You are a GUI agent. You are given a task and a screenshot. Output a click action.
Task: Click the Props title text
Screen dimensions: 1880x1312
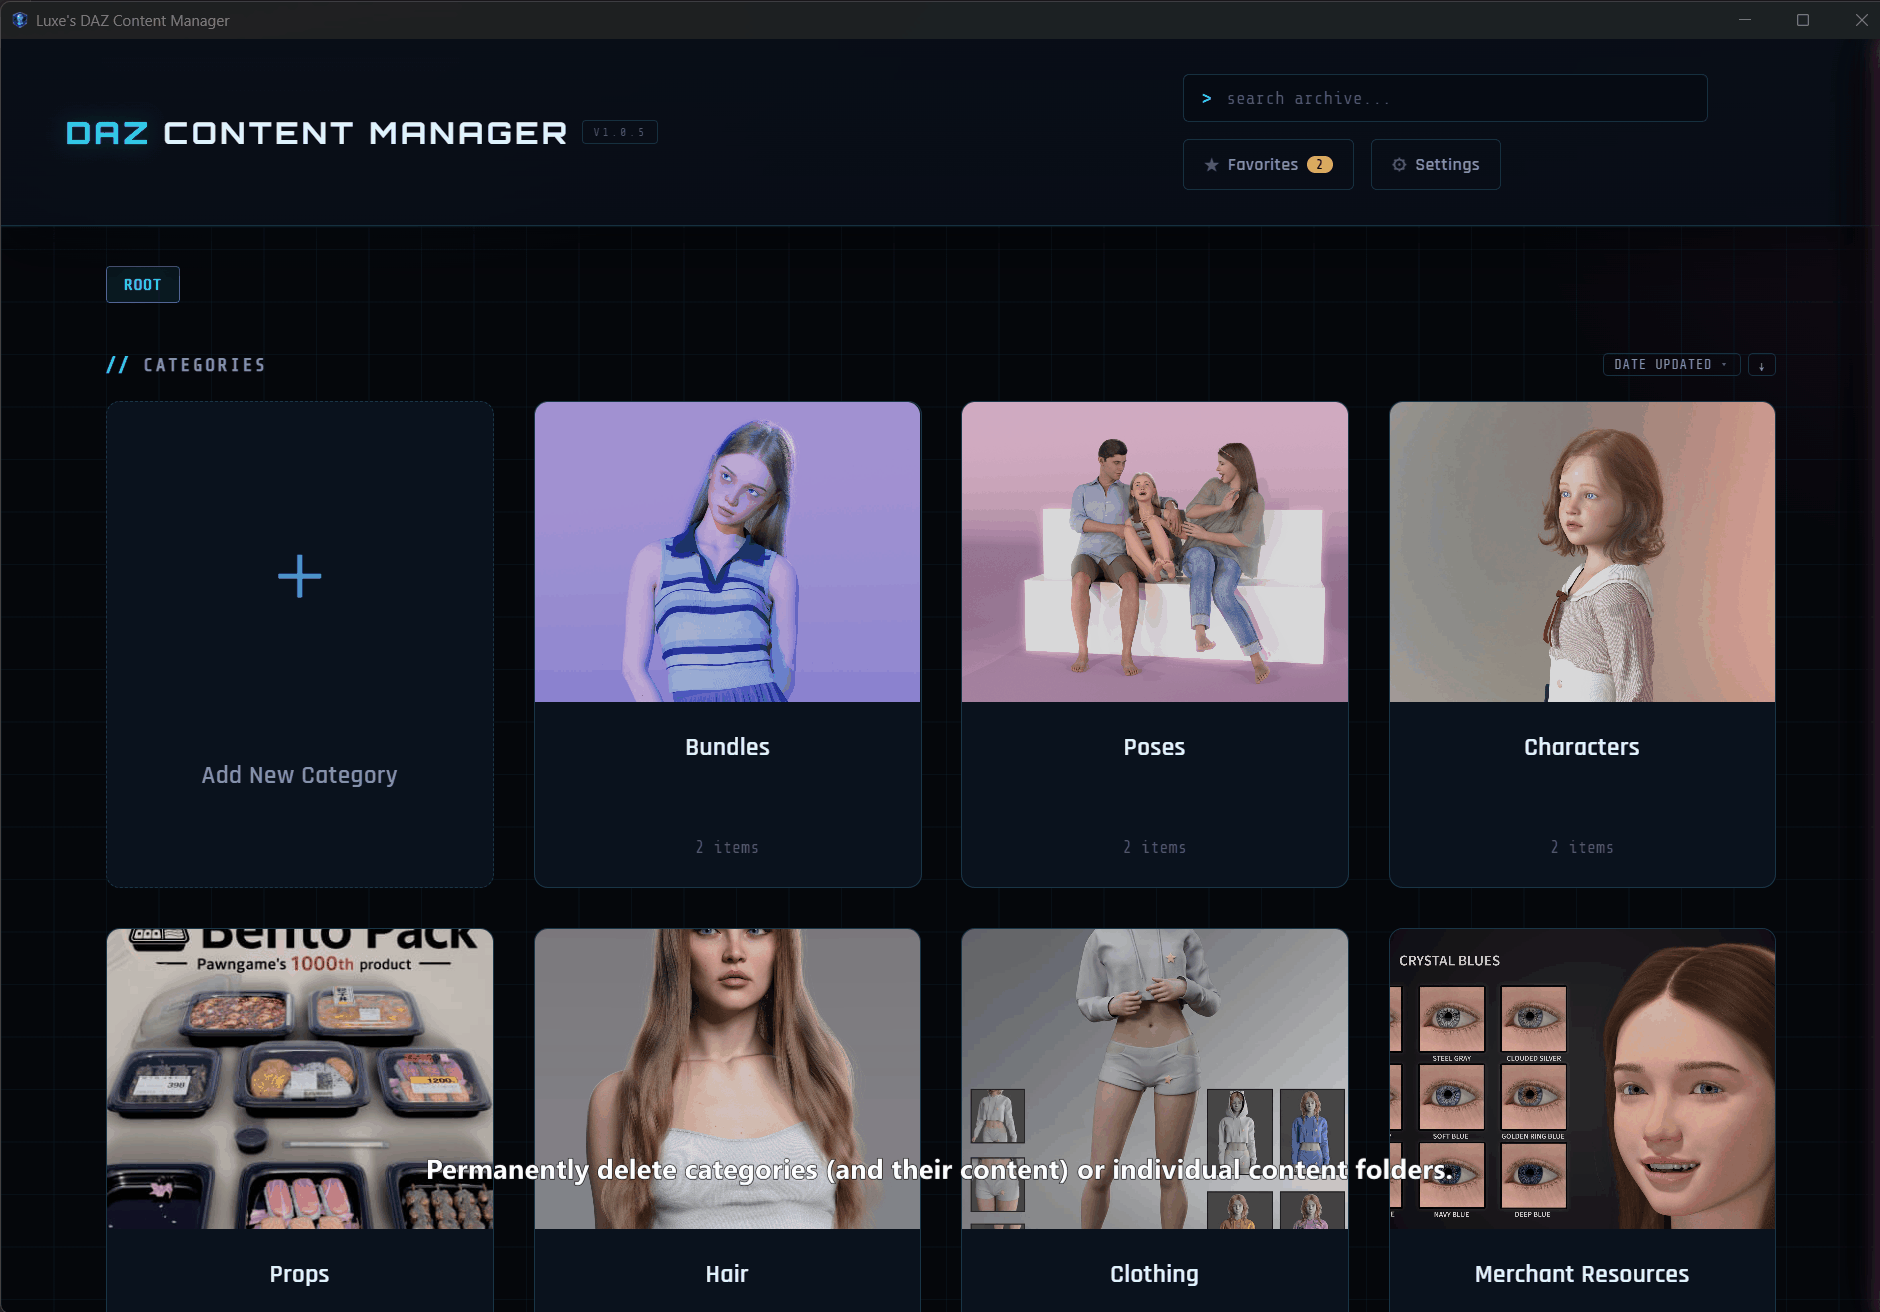tap(299, 1274)
